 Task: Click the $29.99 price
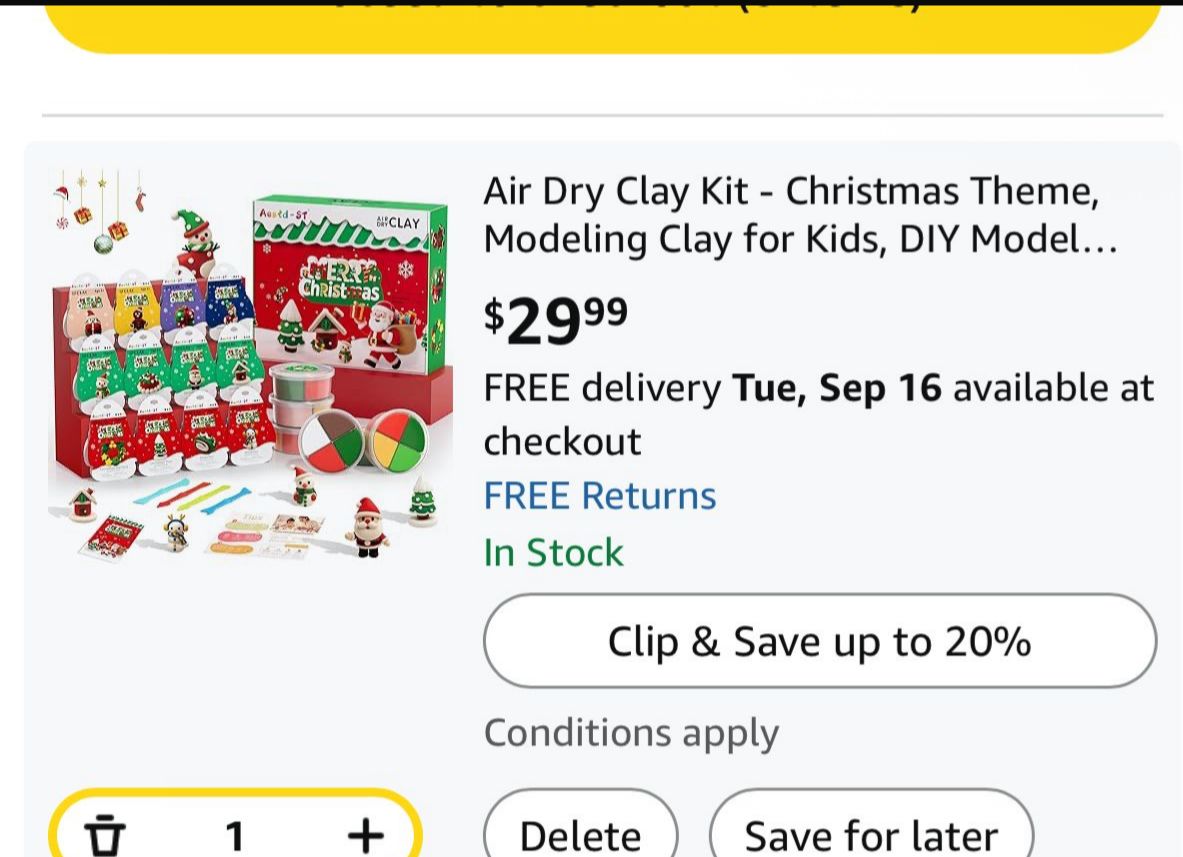[x=556, y=320]
